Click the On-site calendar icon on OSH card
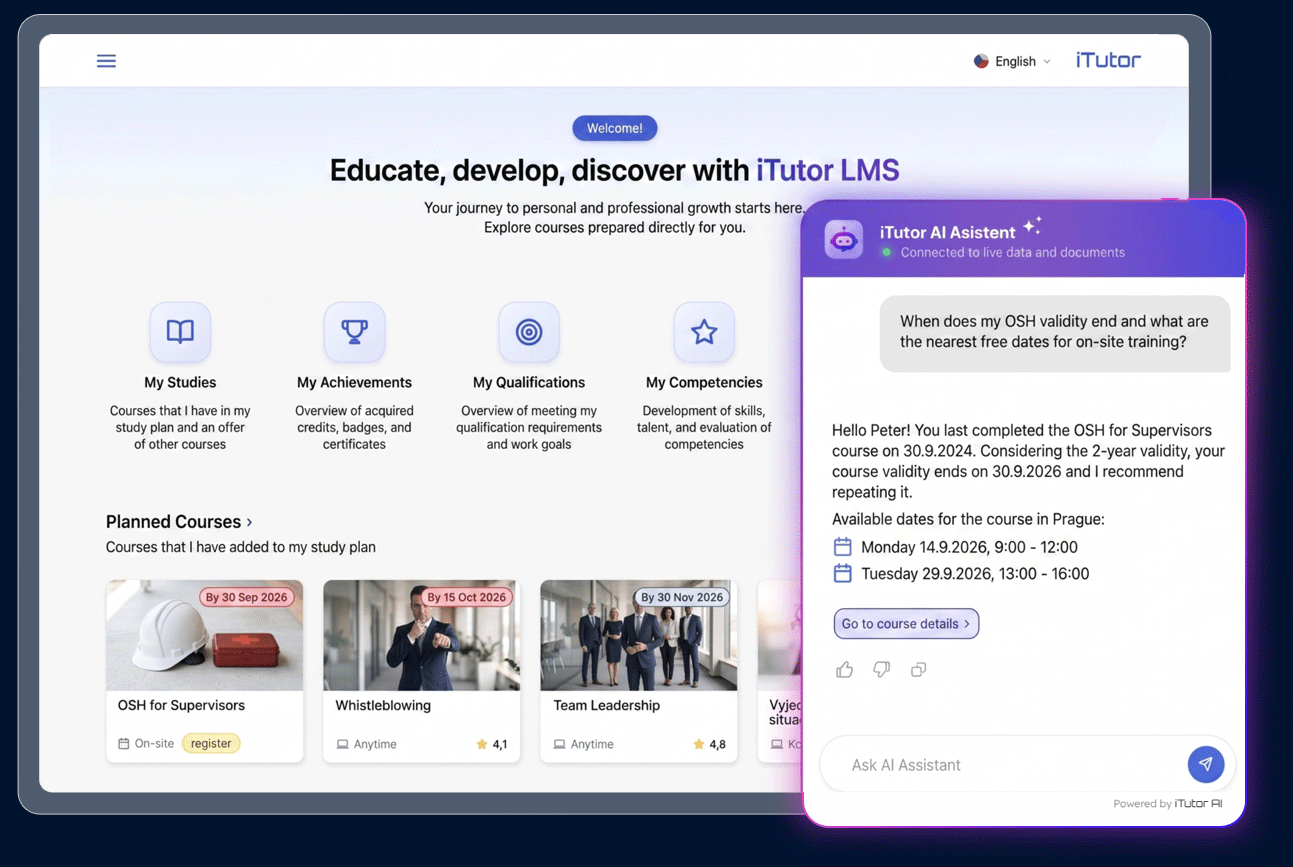 click(x=124, y=744)
